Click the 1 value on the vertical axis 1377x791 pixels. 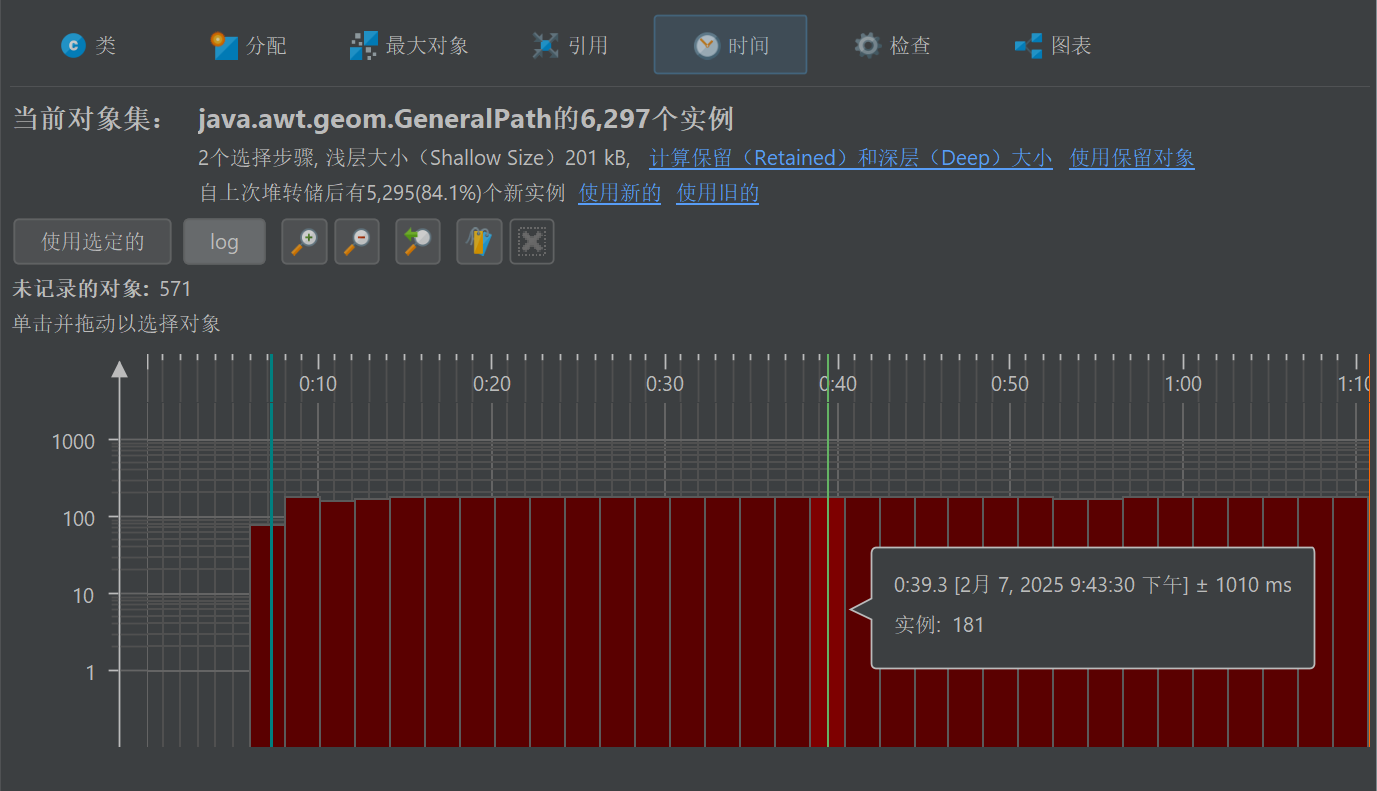90,672
